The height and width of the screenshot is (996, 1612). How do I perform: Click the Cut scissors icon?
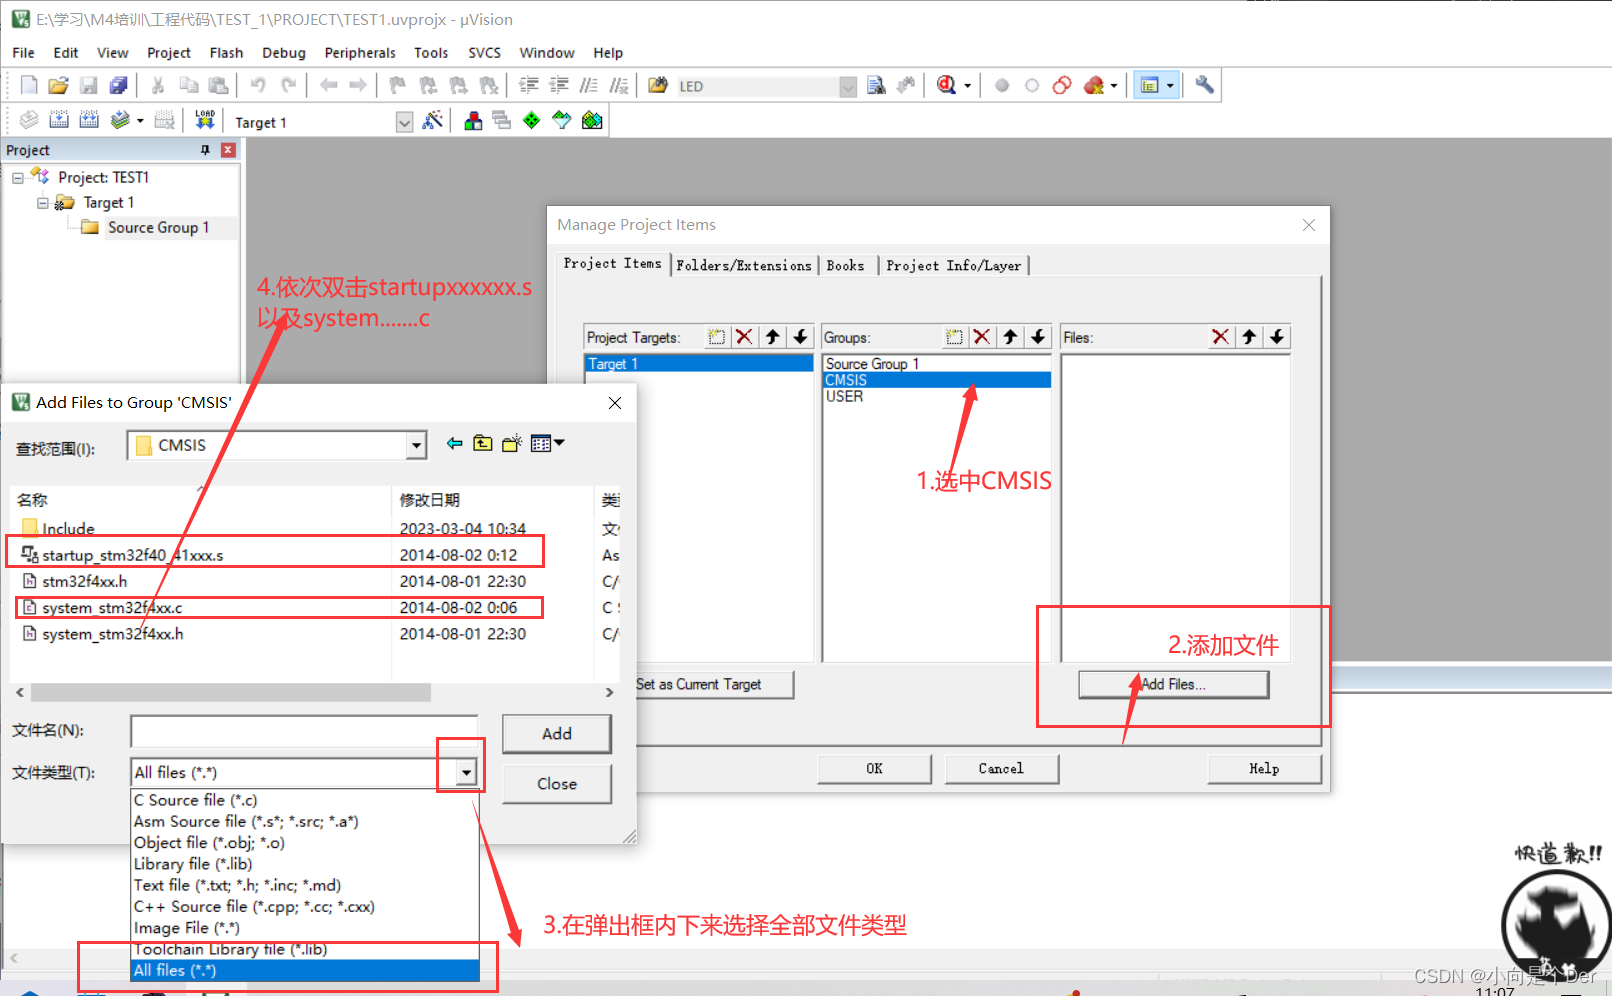(157, 85)
